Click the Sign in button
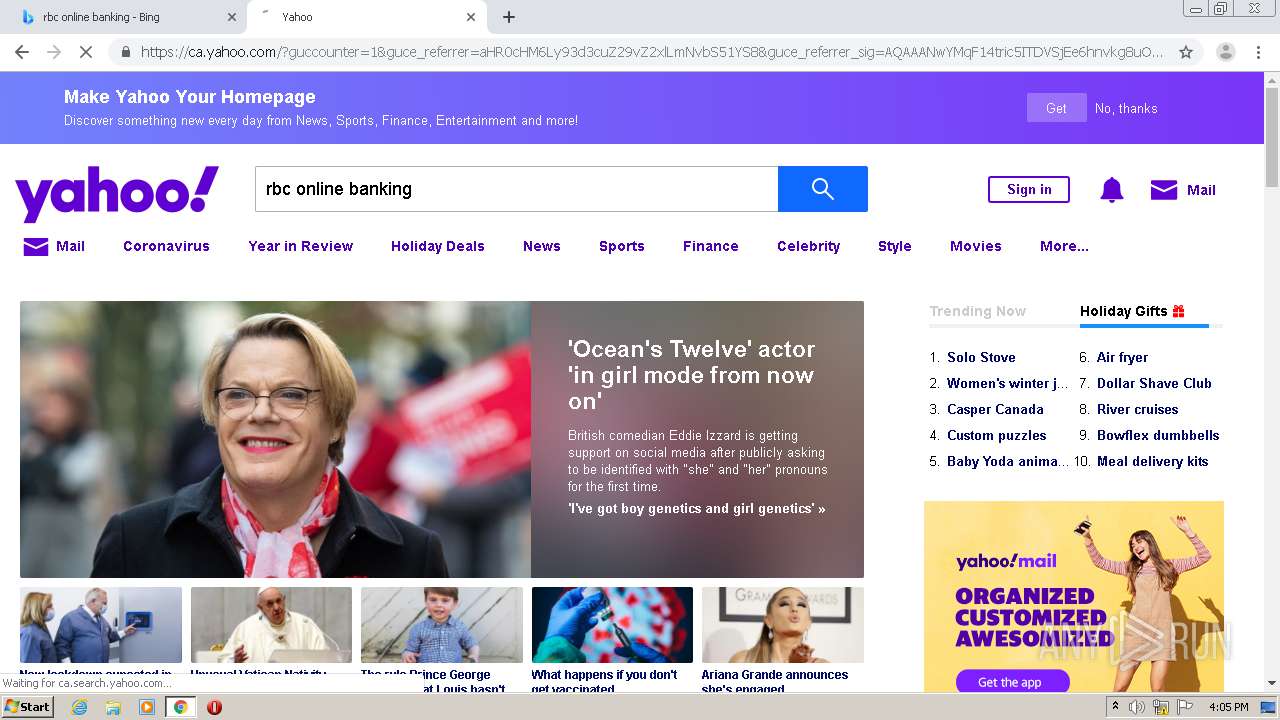Image resolution: width=1280 pixels, height=720 pixels. coord(1028,190)
